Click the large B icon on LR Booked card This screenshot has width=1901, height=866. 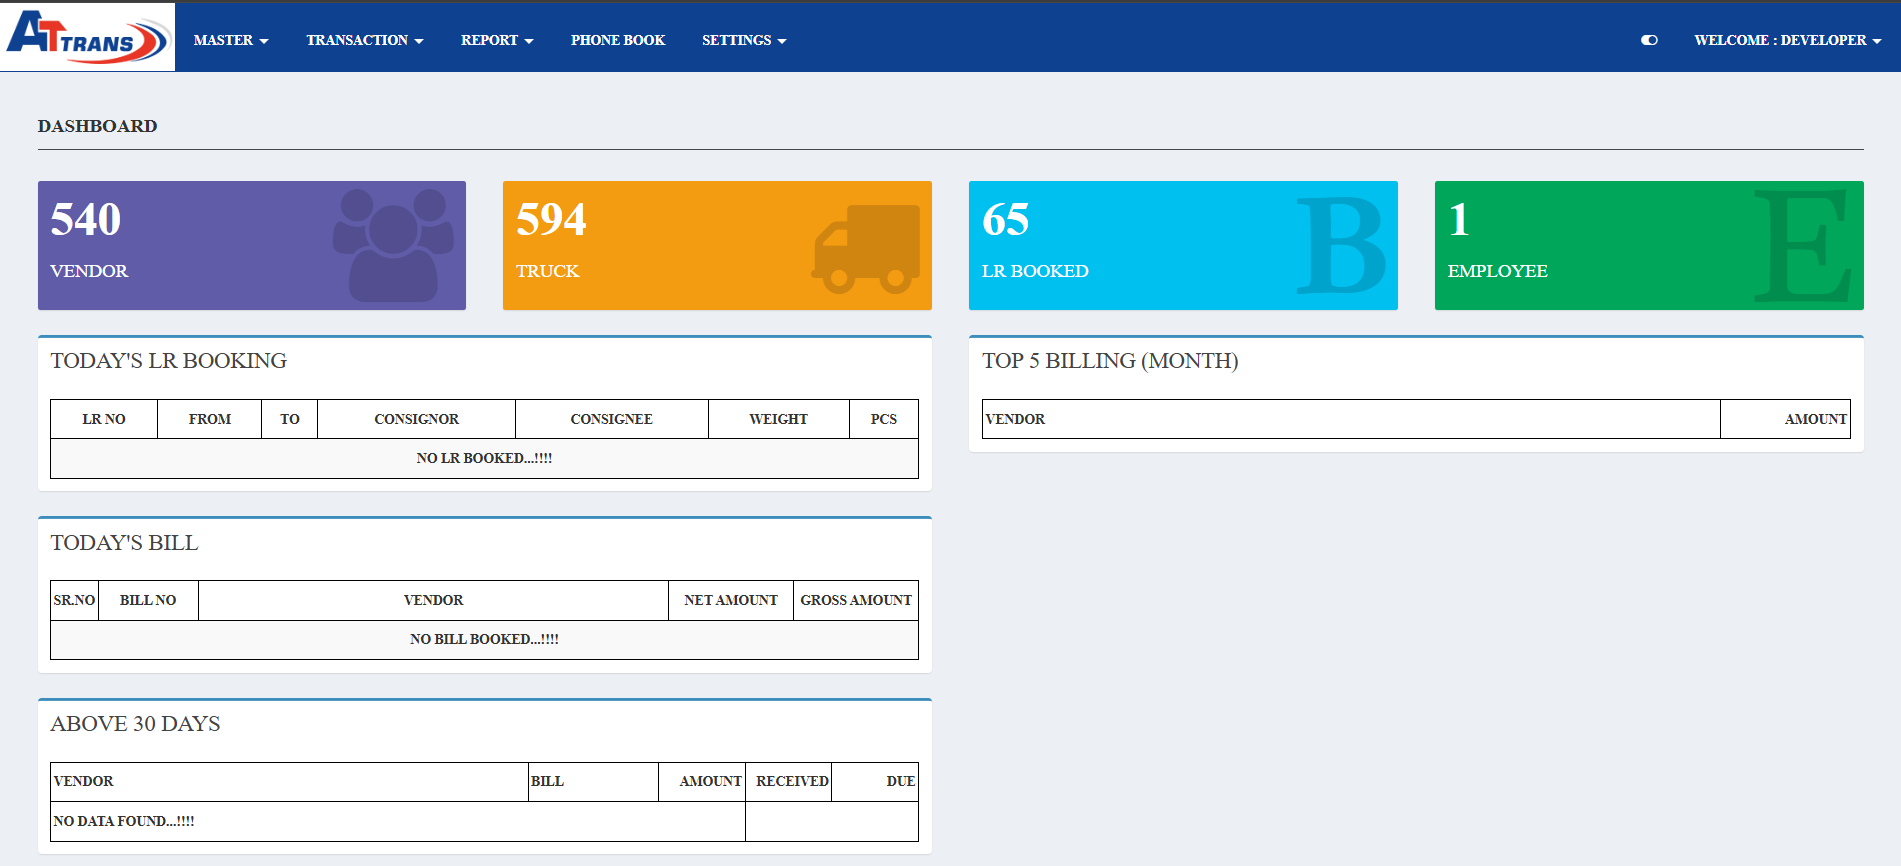point(1339,246)
